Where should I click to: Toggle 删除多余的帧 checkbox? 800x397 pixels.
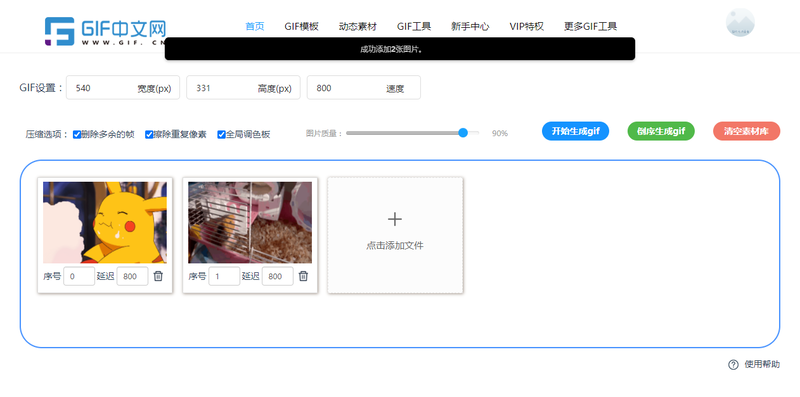[77, 134]
